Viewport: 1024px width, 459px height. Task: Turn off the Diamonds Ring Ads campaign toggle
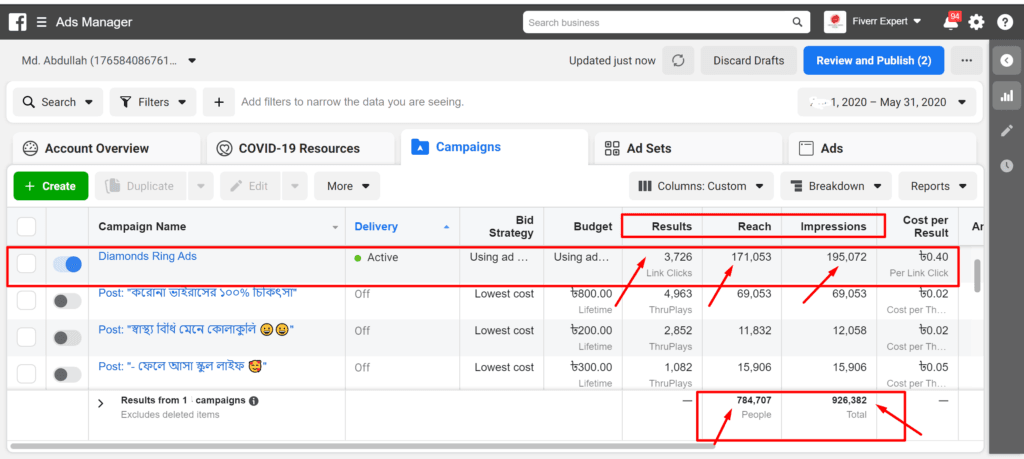pyautogui.click(x=68, y=264)
